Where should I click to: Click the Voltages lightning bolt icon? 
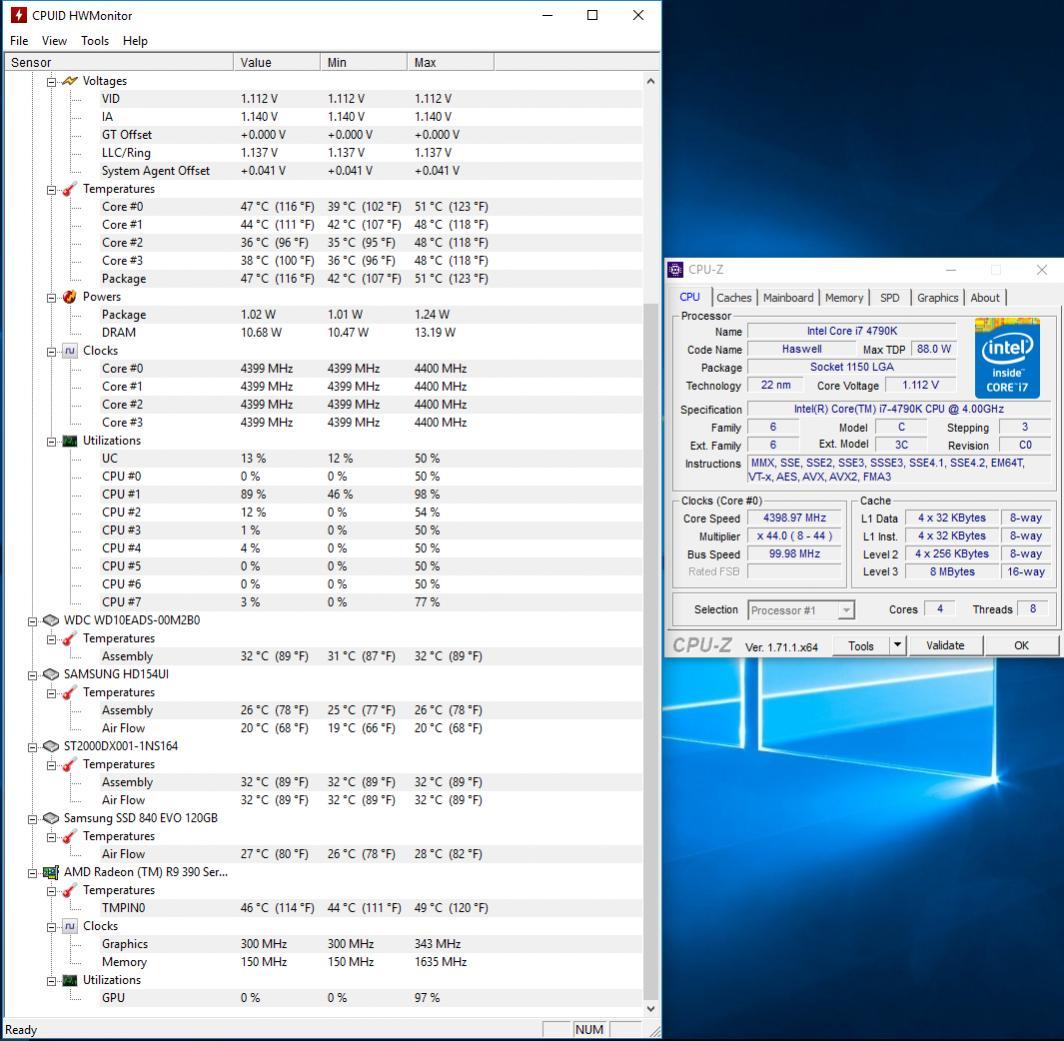(x=70, y=81)
